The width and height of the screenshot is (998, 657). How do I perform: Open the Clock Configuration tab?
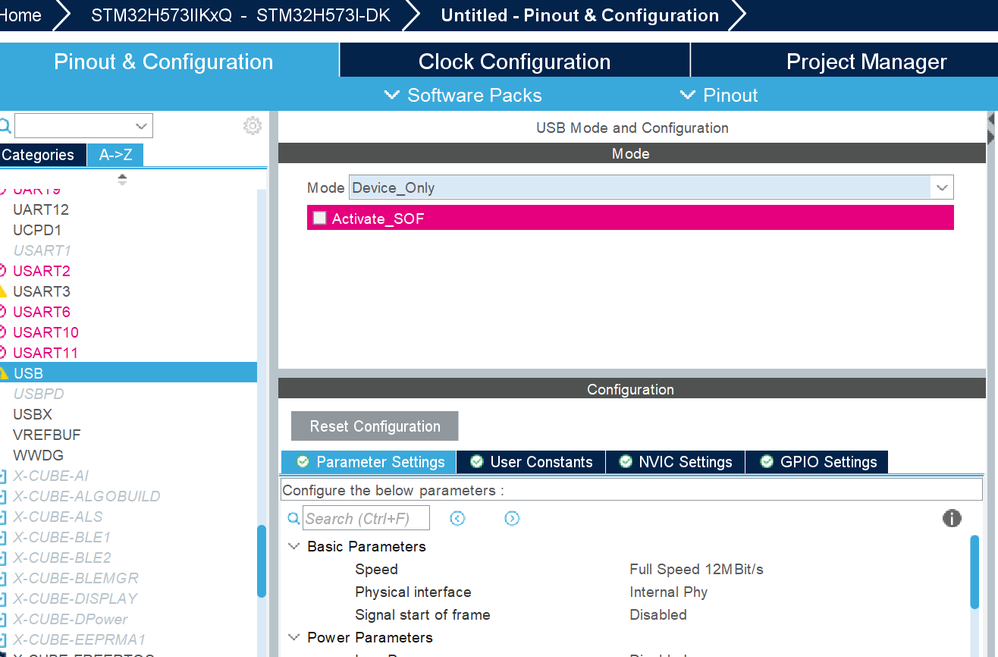tap(514, 61)
